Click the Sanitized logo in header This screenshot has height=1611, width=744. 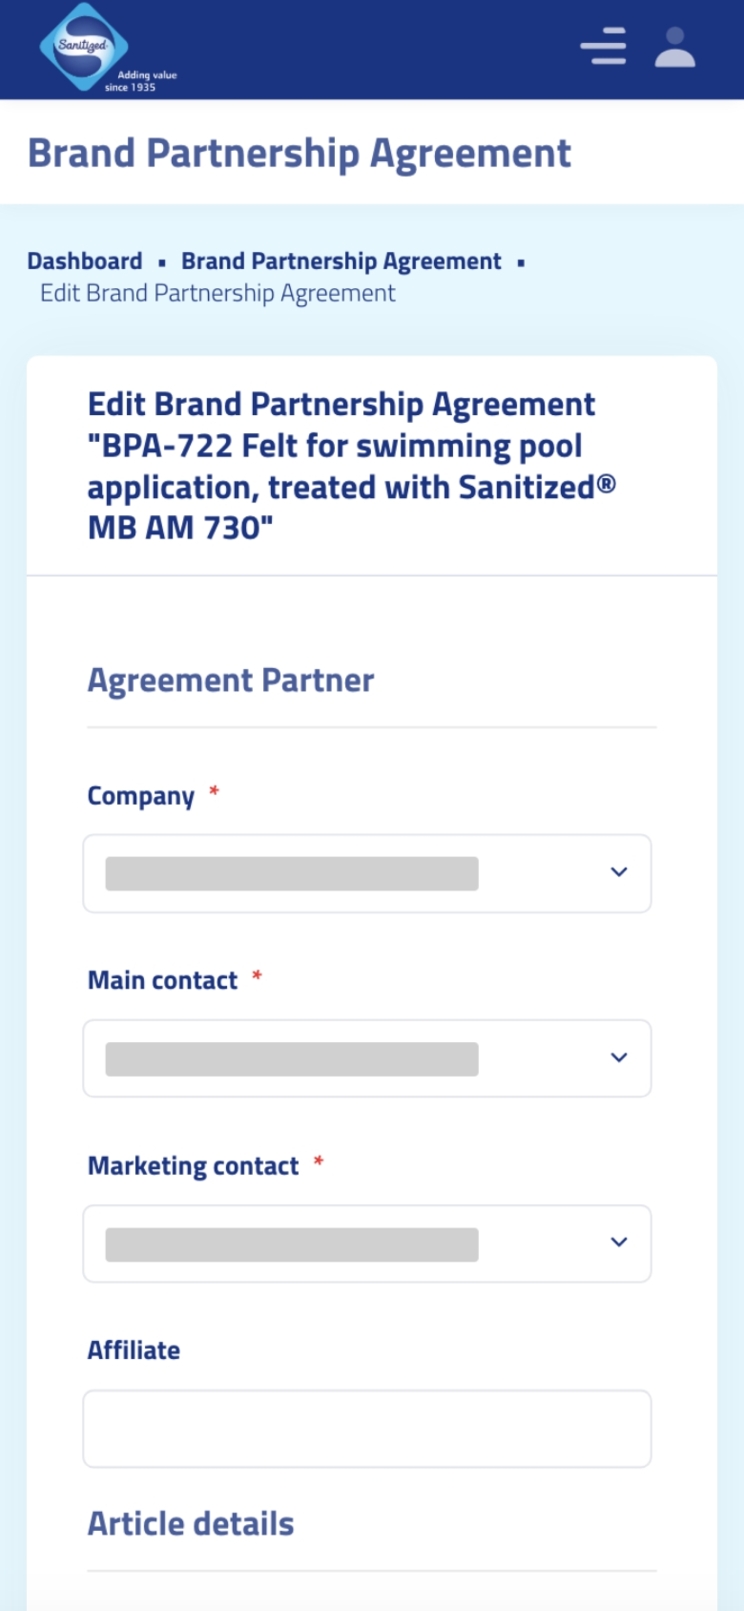click(85, 47)
